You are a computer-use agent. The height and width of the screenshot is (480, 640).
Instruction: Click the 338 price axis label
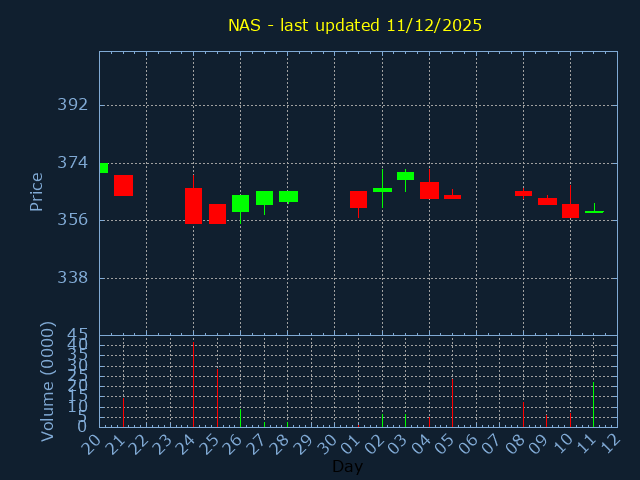coord(72,278)
